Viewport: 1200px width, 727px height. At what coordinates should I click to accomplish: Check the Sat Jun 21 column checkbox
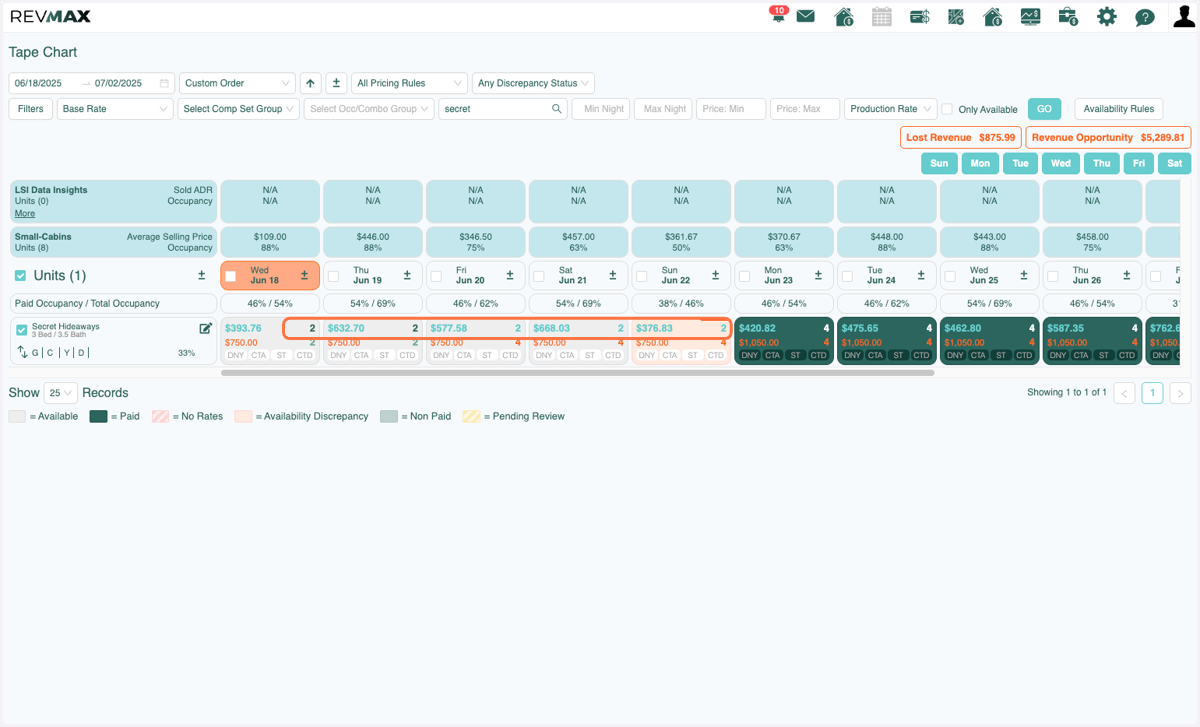[539, 277]
